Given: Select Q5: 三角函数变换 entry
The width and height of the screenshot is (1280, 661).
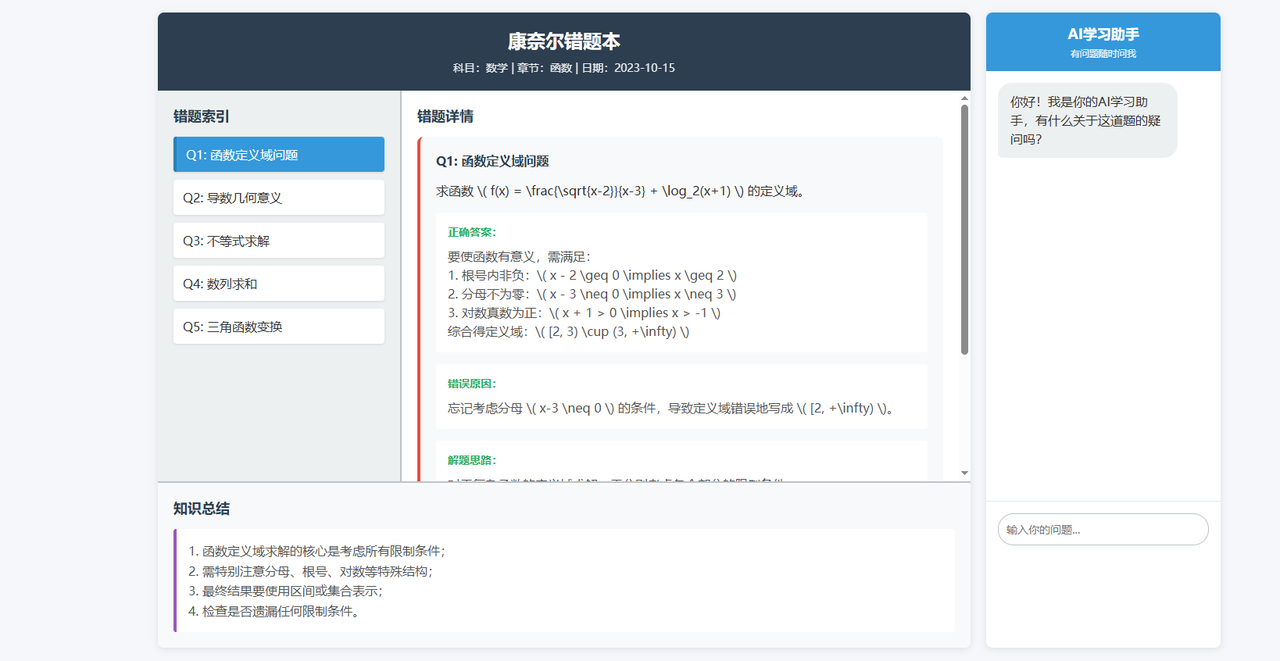Looking at the screenshot, I should (x=278, y=326).
